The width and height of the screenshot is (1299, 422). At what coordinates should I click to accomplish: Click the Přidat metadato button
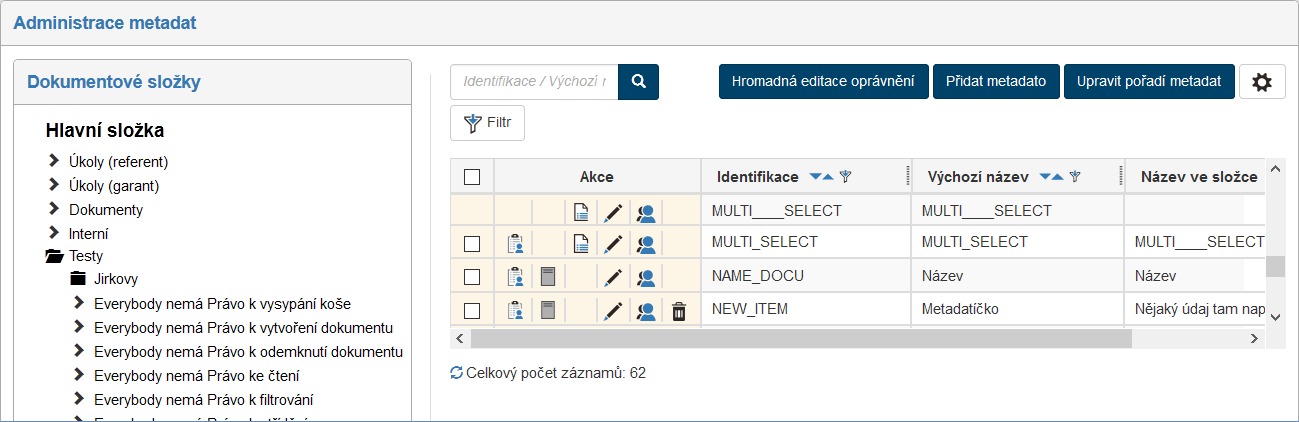tap(995, 82)
